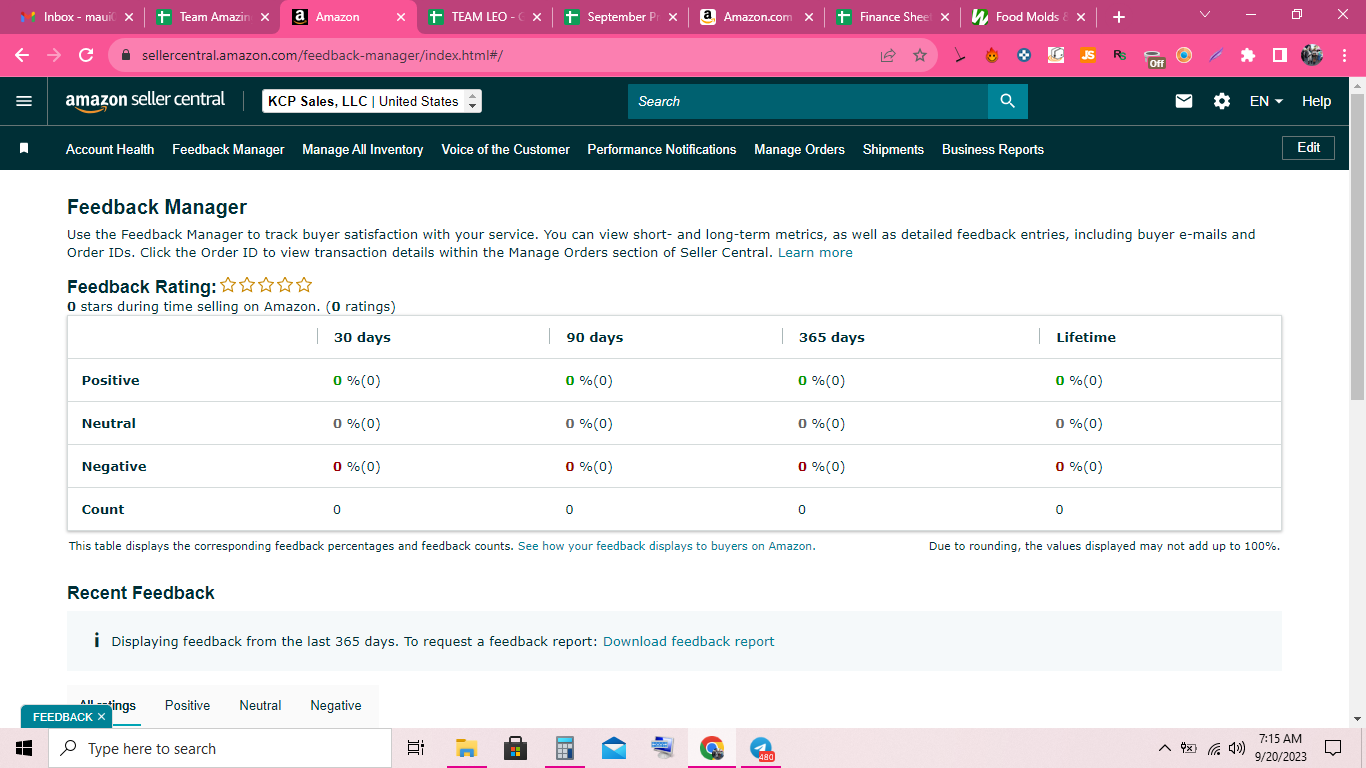Expand the Chrome tab search chevron
This screenshot has width=1366, height=768.
pos(1204,15)
